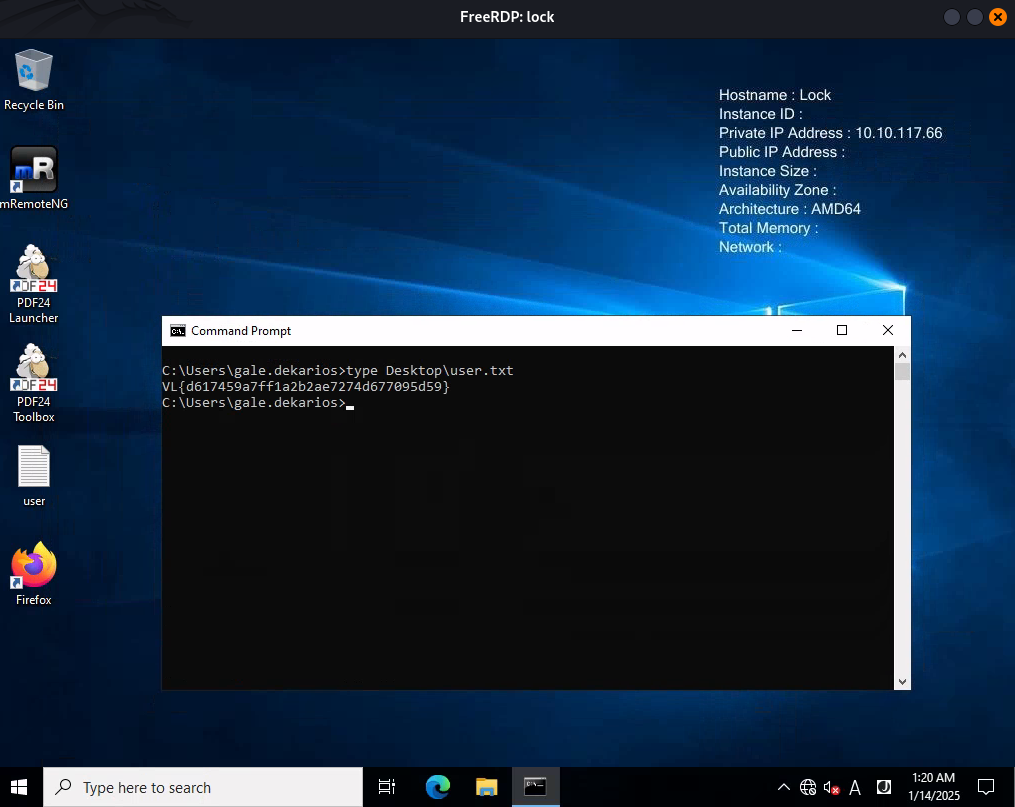Show hidden system tray icons
Screen dimensions: 1015x807
tap(783, 787)
